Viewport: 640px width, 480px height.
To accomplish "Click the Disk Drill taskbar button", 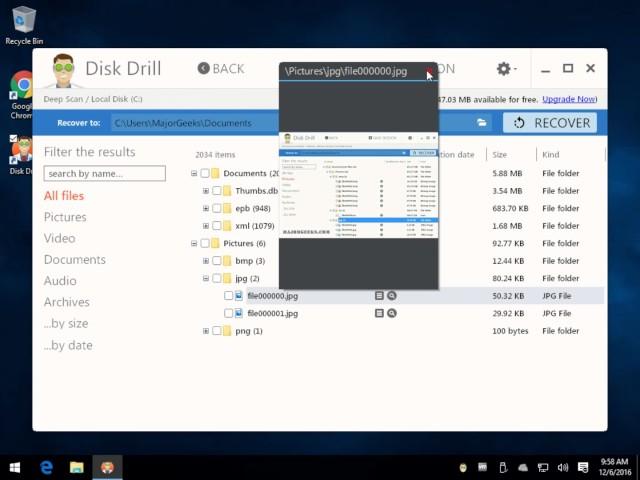I will click(107, 467).
